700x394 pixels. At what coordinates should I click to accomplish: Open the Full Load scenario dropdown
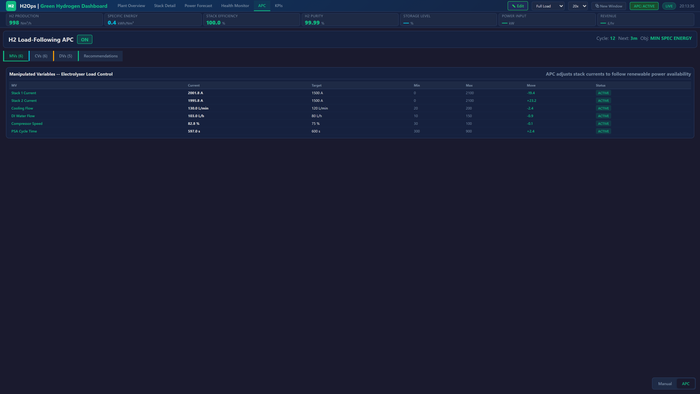tap(549, 6)
